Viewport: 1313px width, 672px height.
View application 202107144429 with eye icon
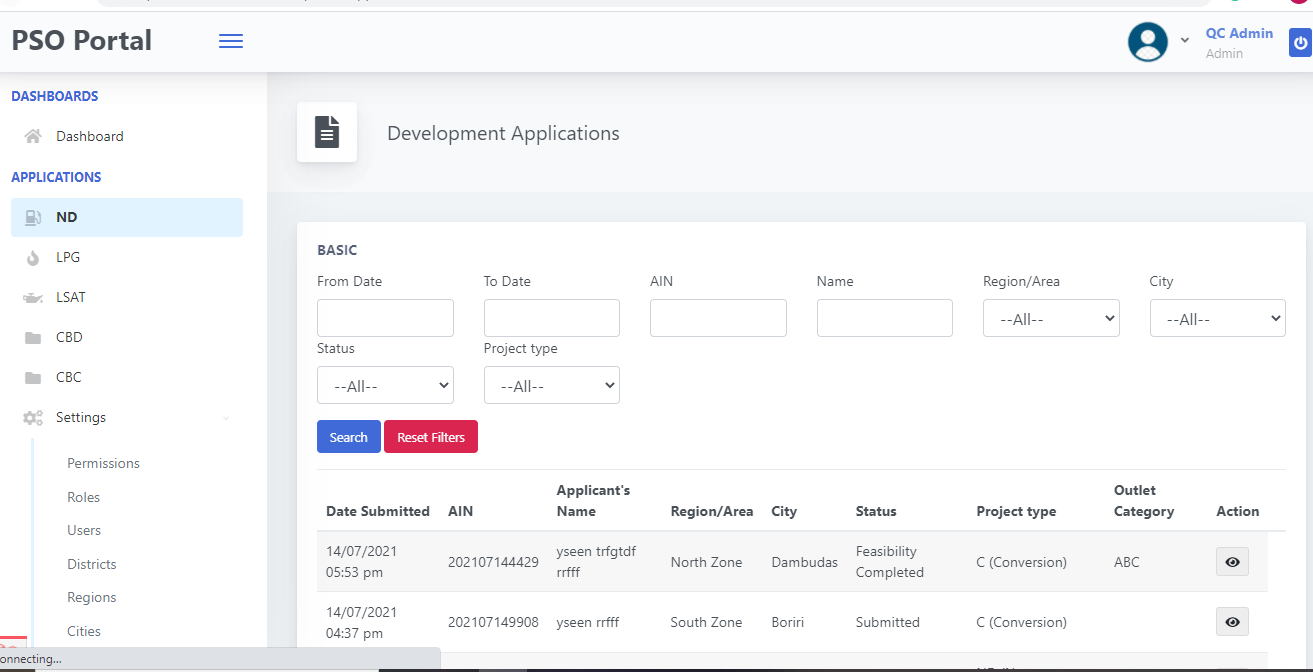(1232, 562)
